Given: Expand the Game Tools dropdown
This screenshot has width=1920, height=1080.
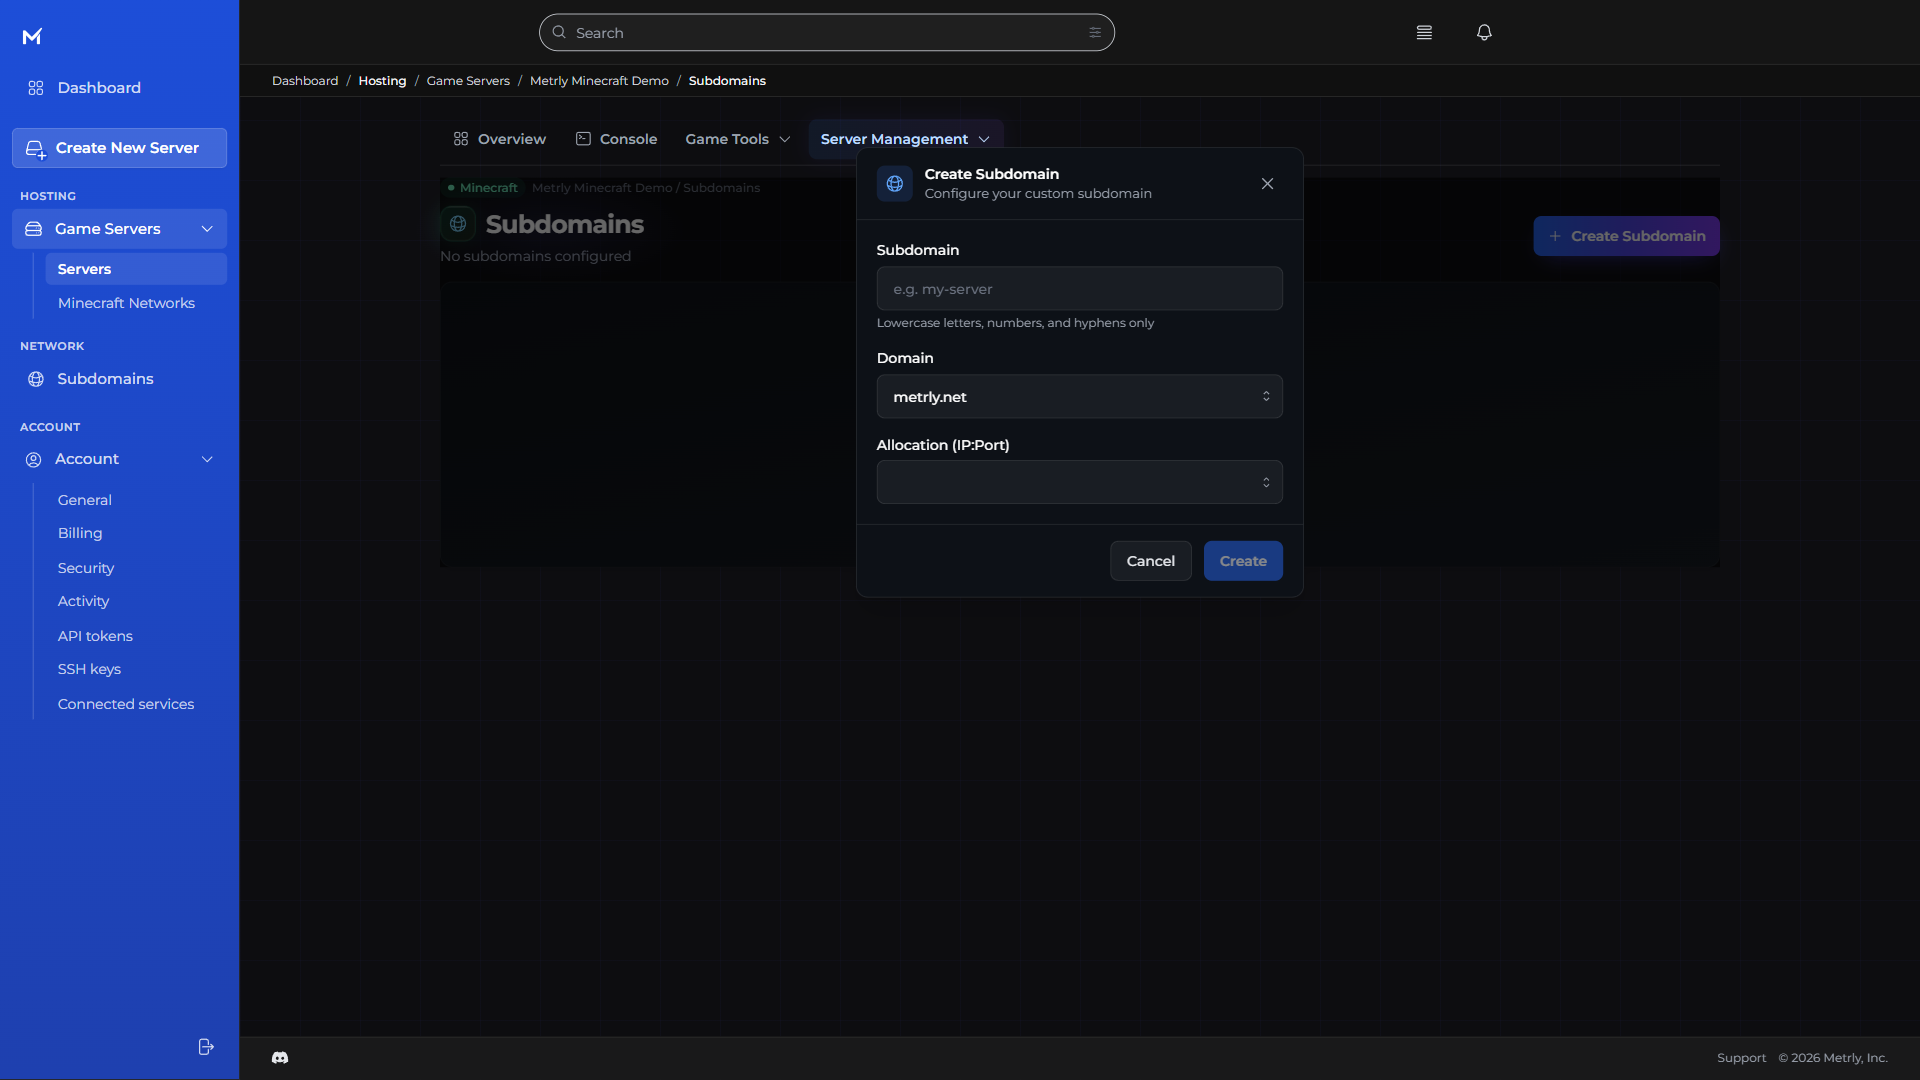Looking at the screenshot, I should (x=738, y=139).
